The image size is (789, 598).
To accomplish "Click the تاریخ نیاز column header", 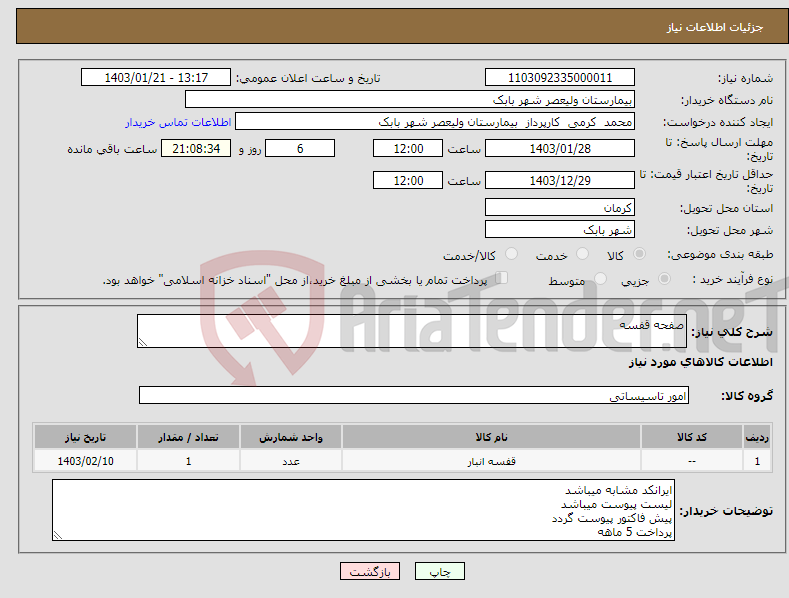I will [86, 437].
